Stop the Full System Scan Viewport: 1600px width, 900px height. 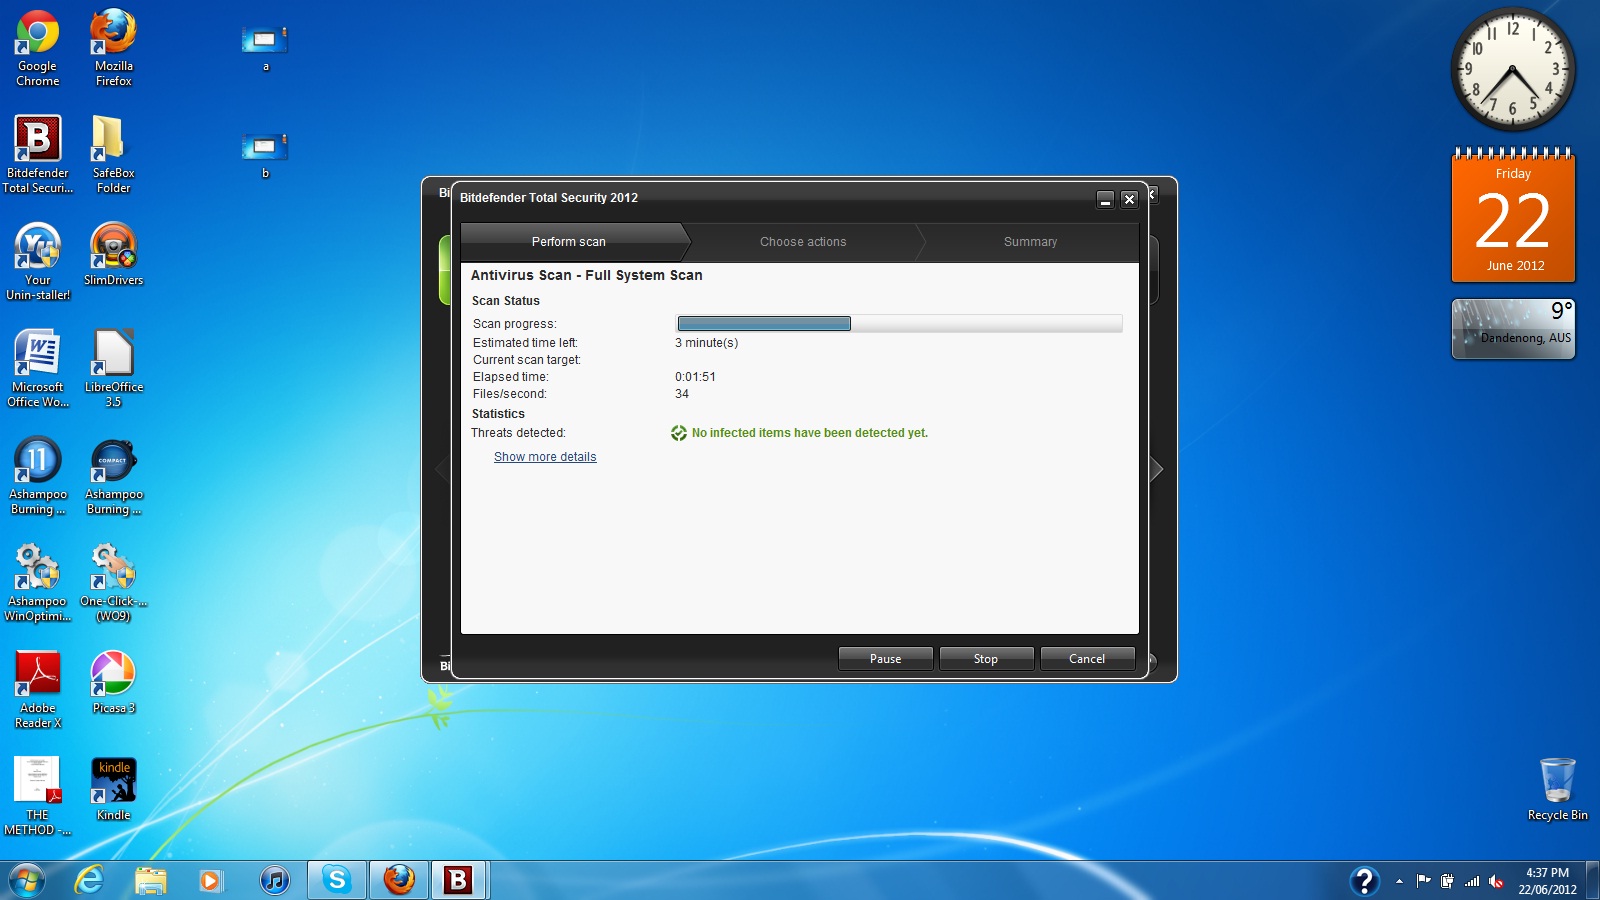click(986, 659)
